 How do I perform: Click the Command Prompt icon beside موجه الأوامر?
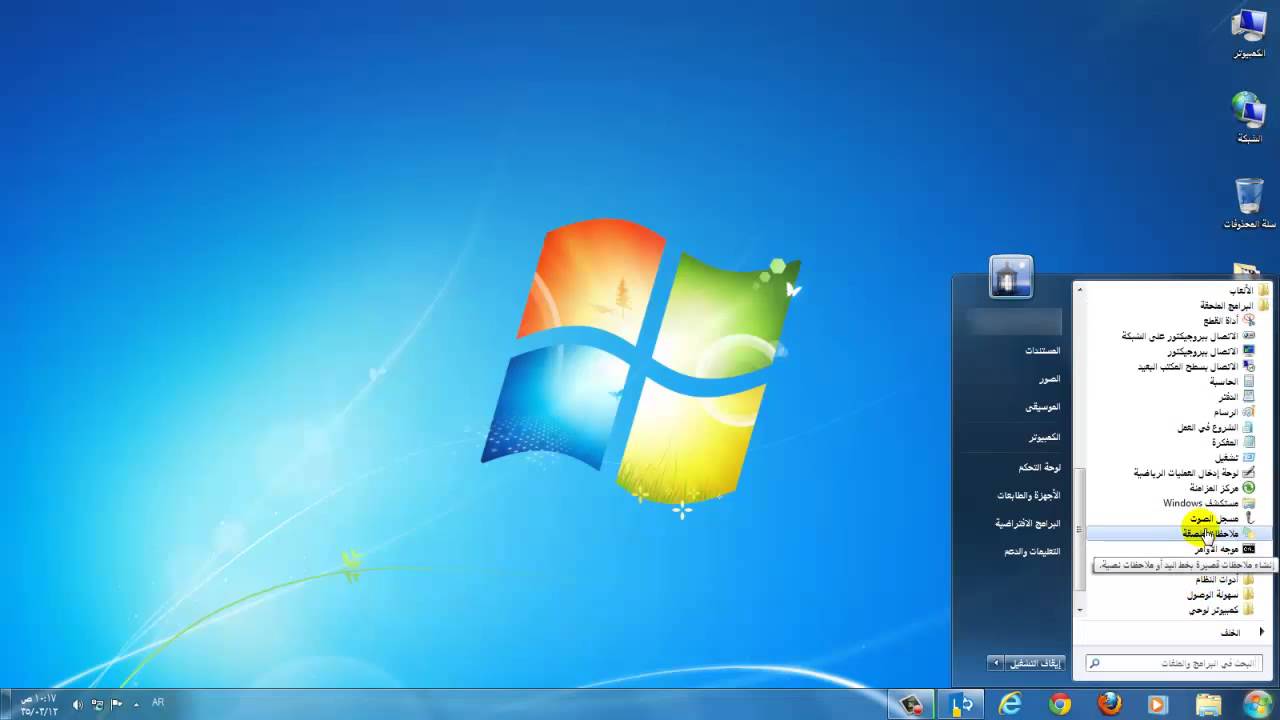click(1249, 549)
